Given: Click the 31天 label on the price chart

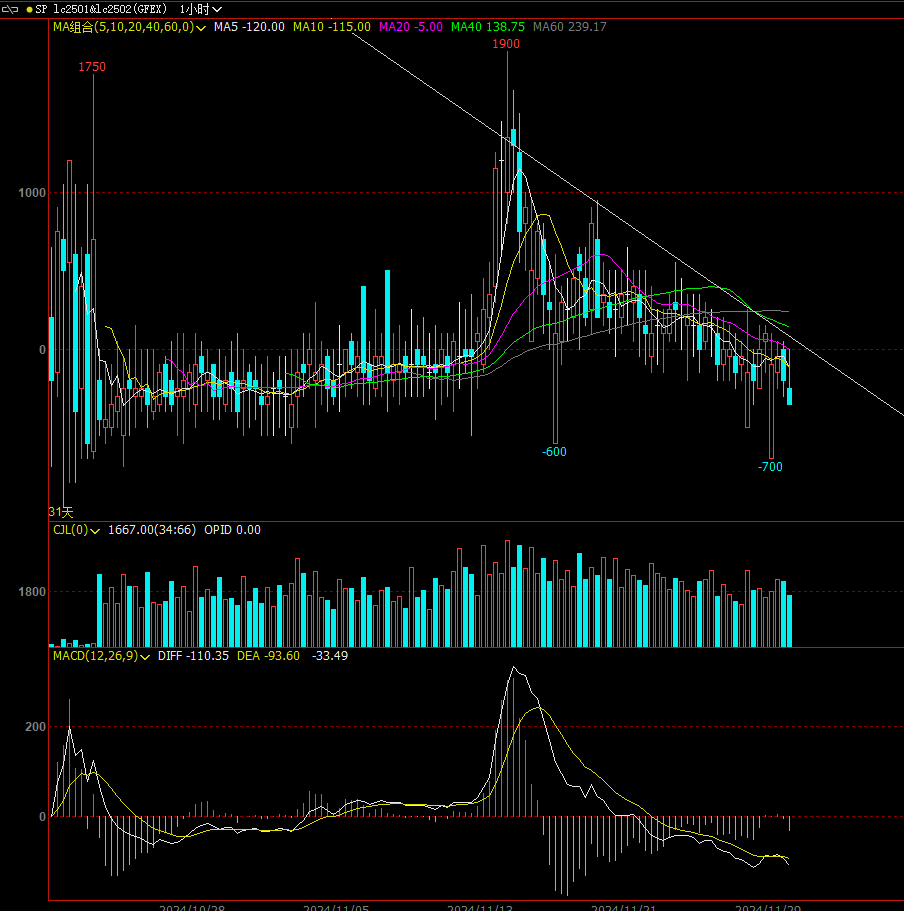Looking at the screenshot, I should [x=63, y=511].
